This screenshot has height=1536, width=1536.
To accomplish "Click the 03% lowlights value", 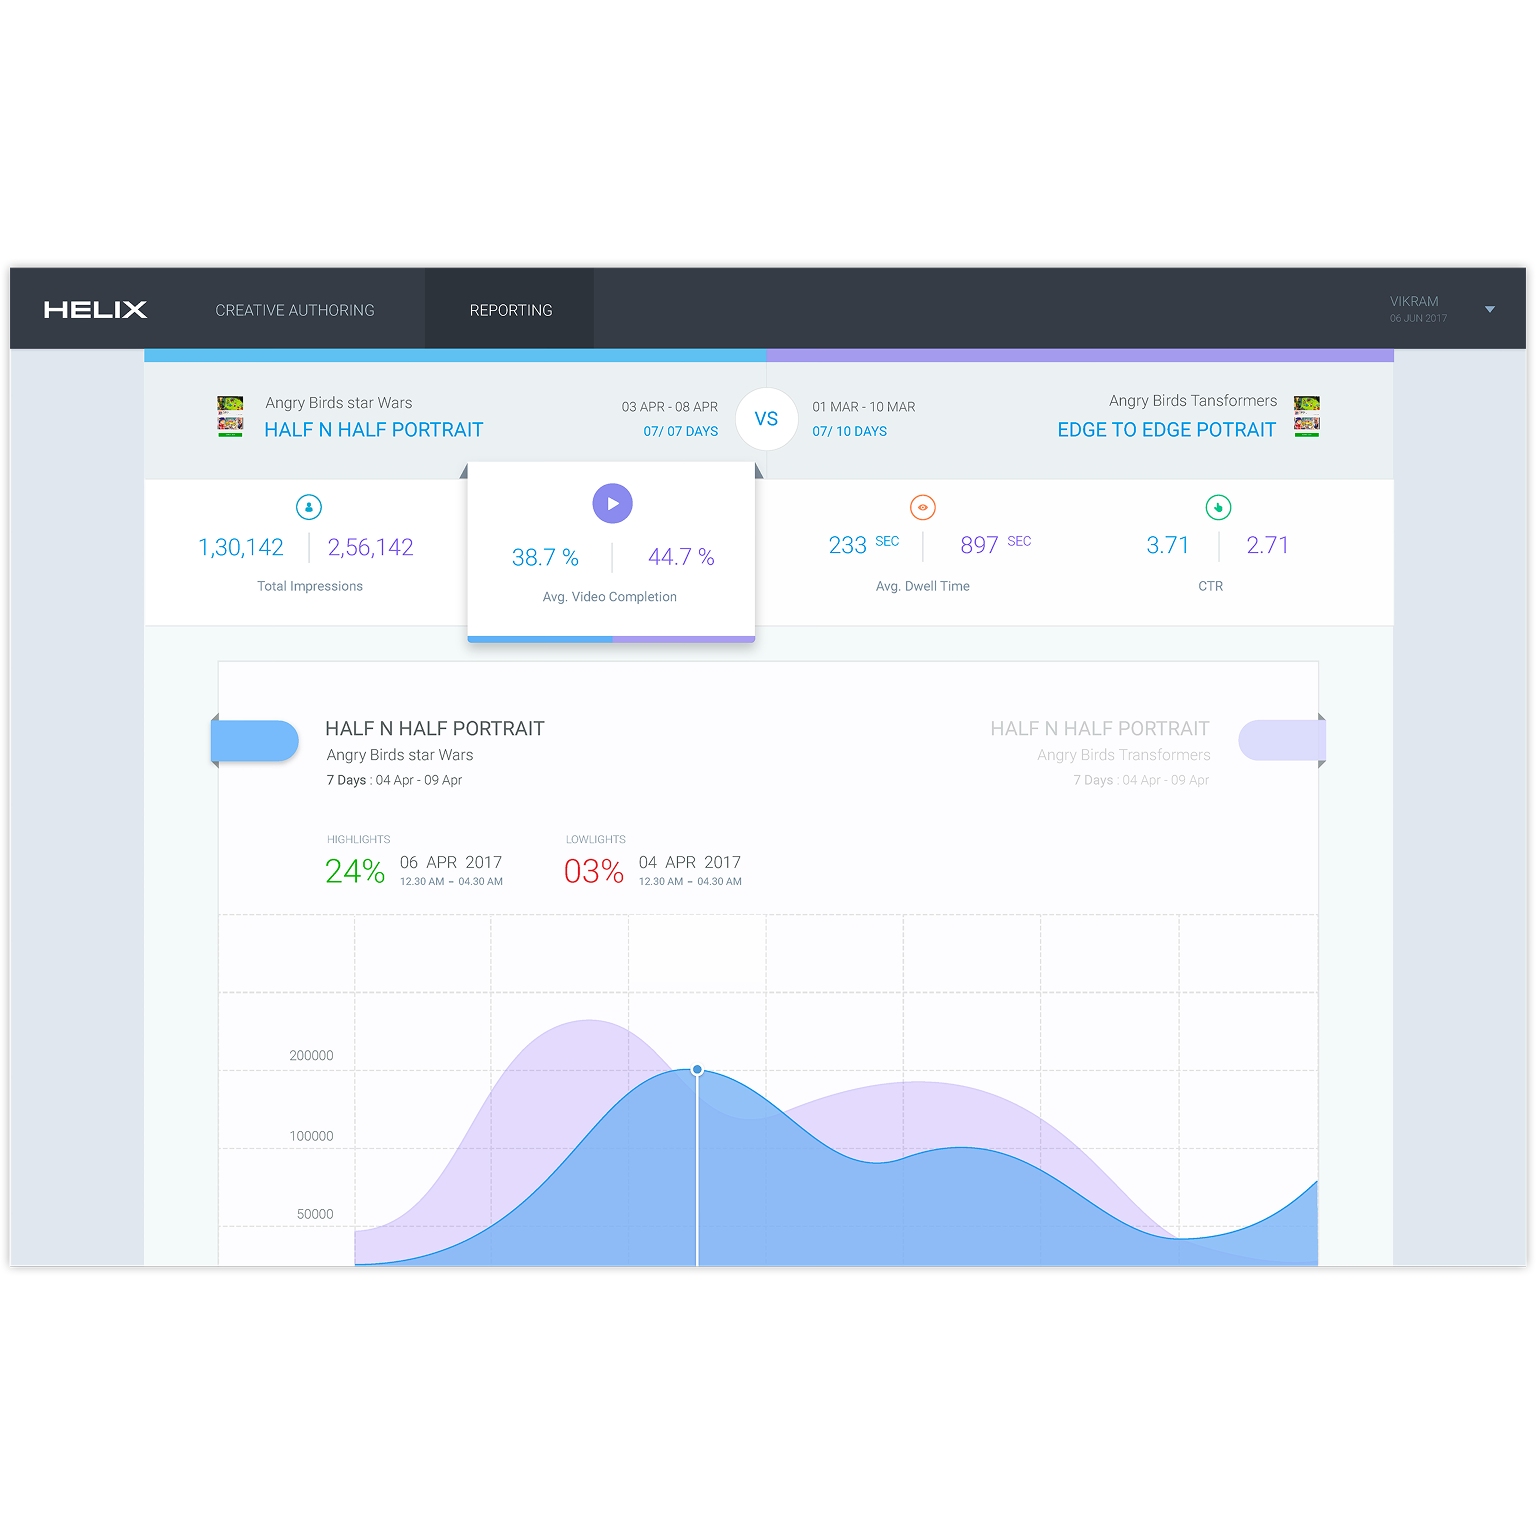I will coord(594,871).
